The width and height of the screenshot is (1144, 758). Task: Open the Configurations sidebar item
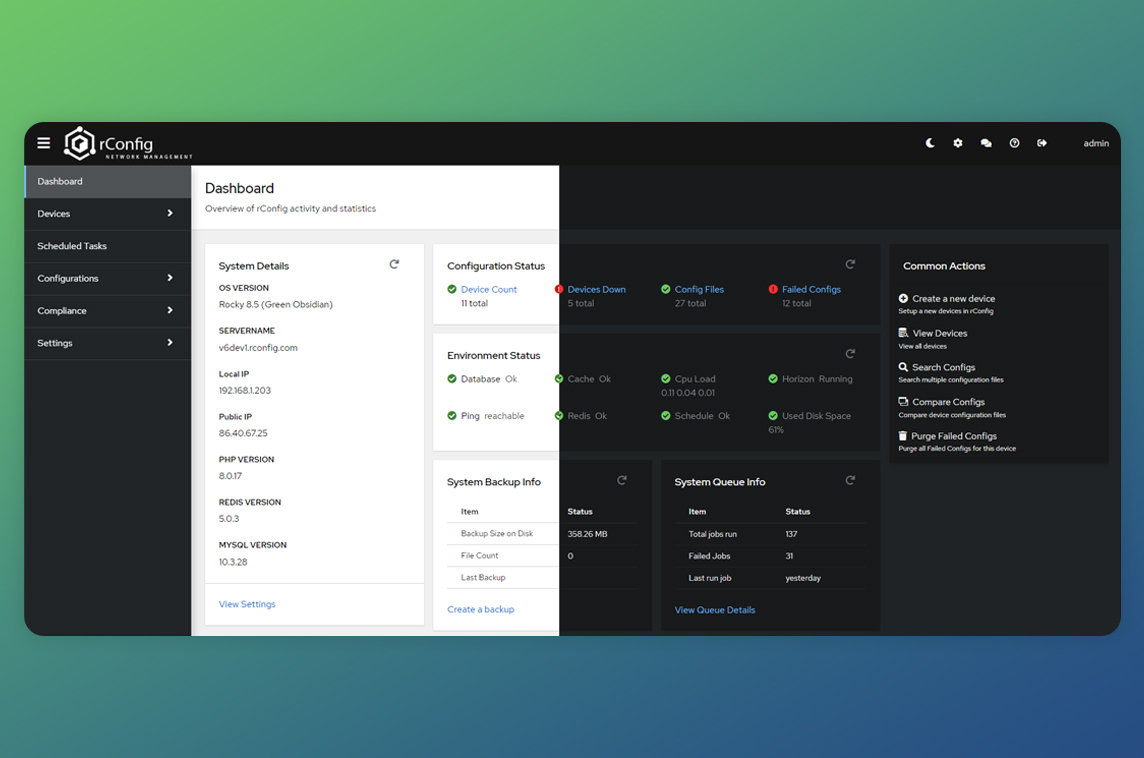tap(108, 278)
